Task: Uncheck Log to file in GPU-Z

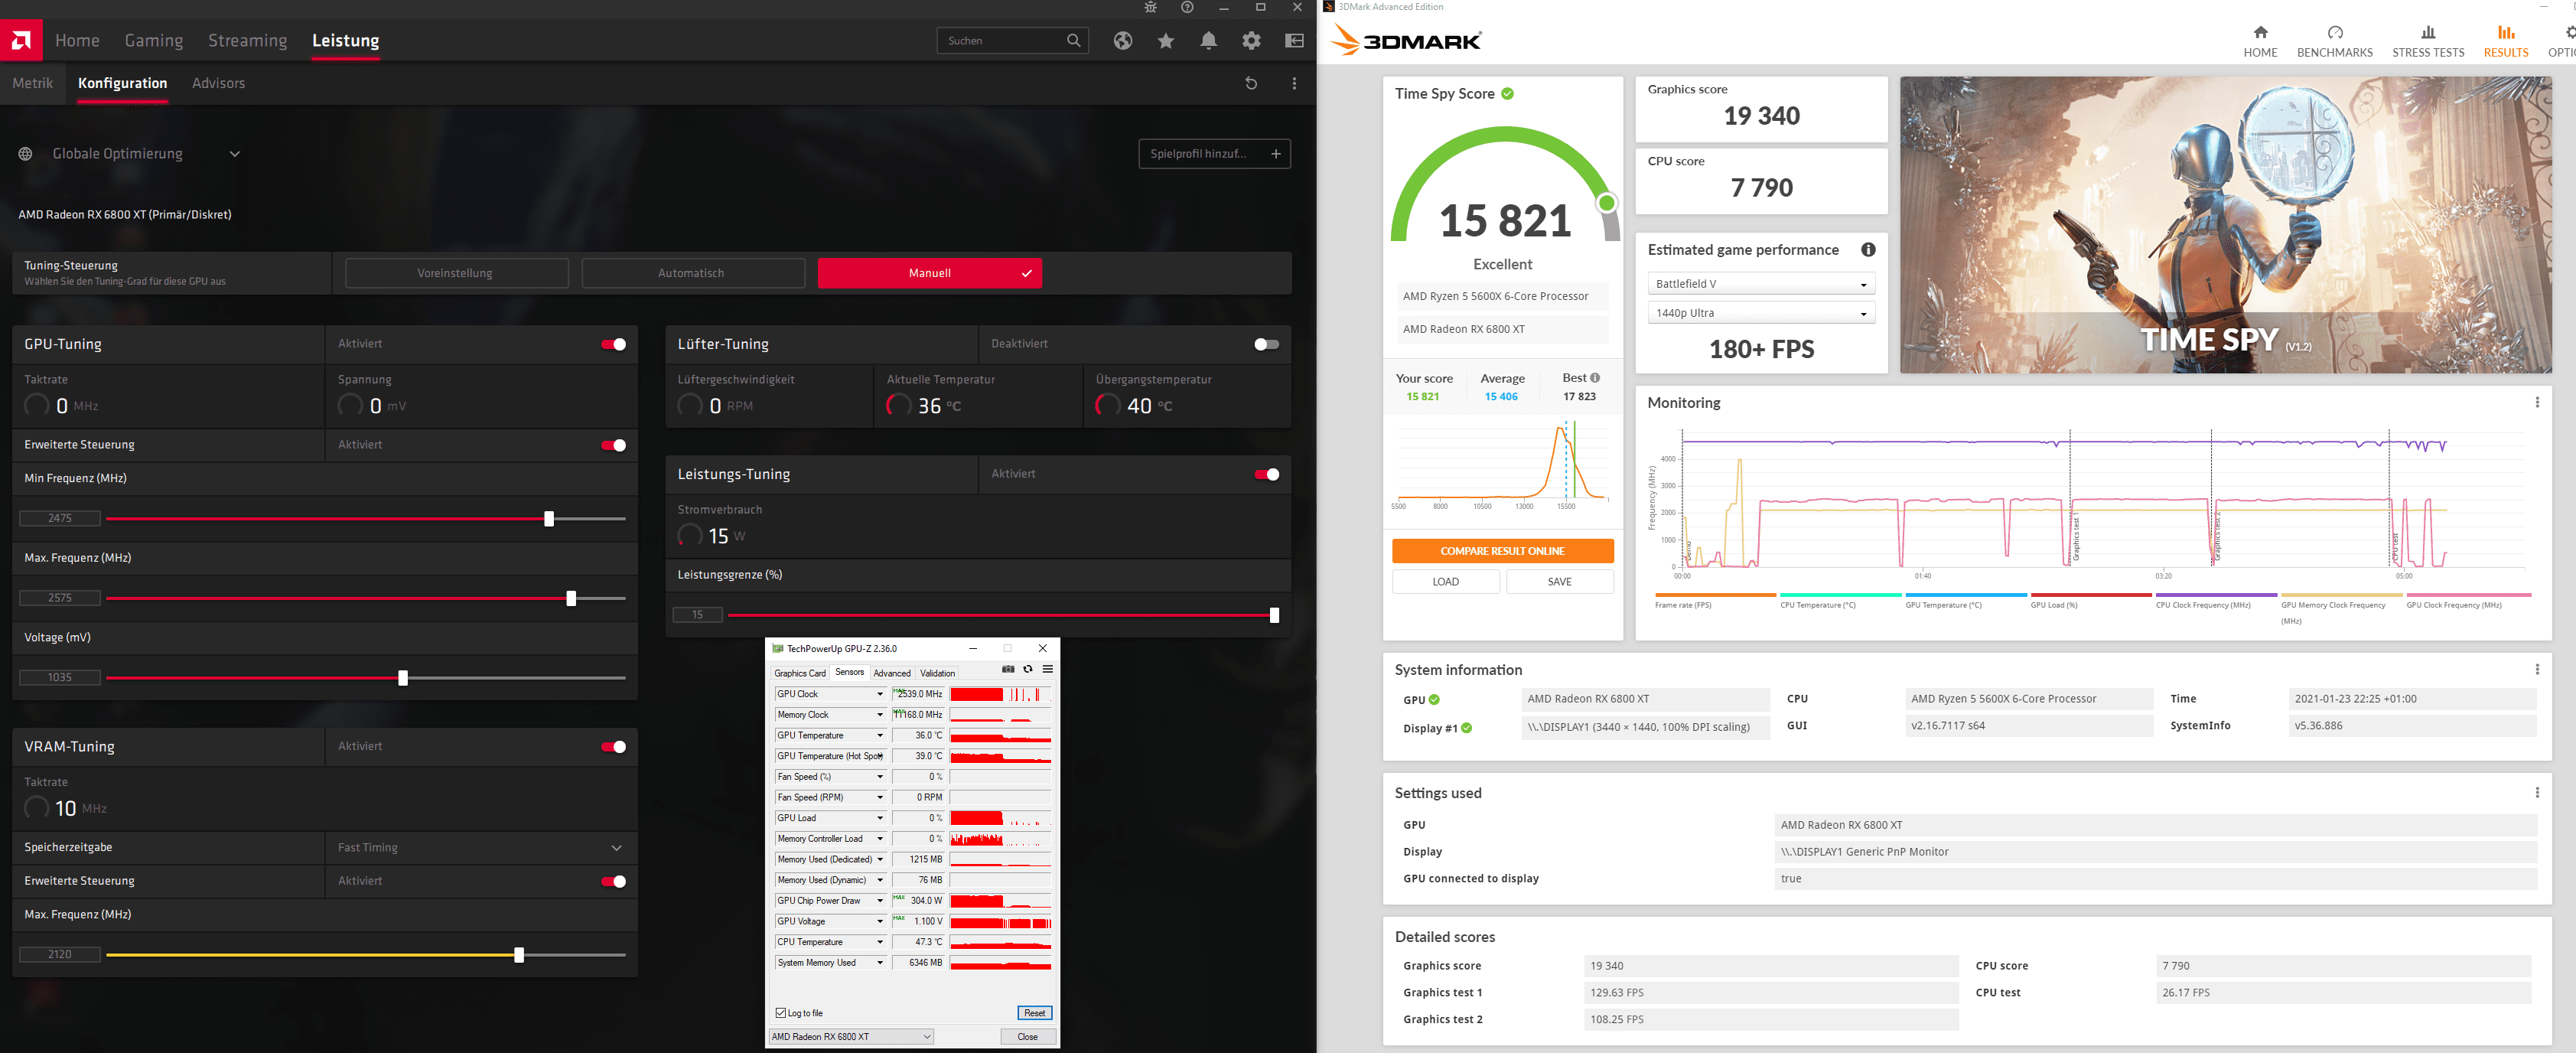Action: point(781,1013)
